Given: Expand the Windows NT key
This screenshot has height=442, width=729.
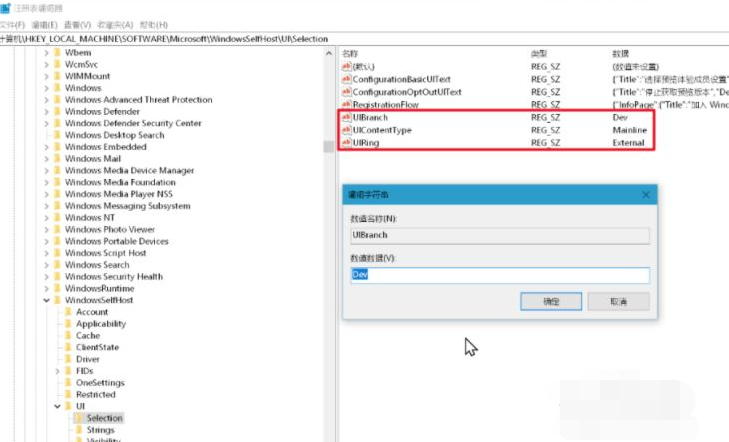Looking at the screenshot, I should point(46,217).
